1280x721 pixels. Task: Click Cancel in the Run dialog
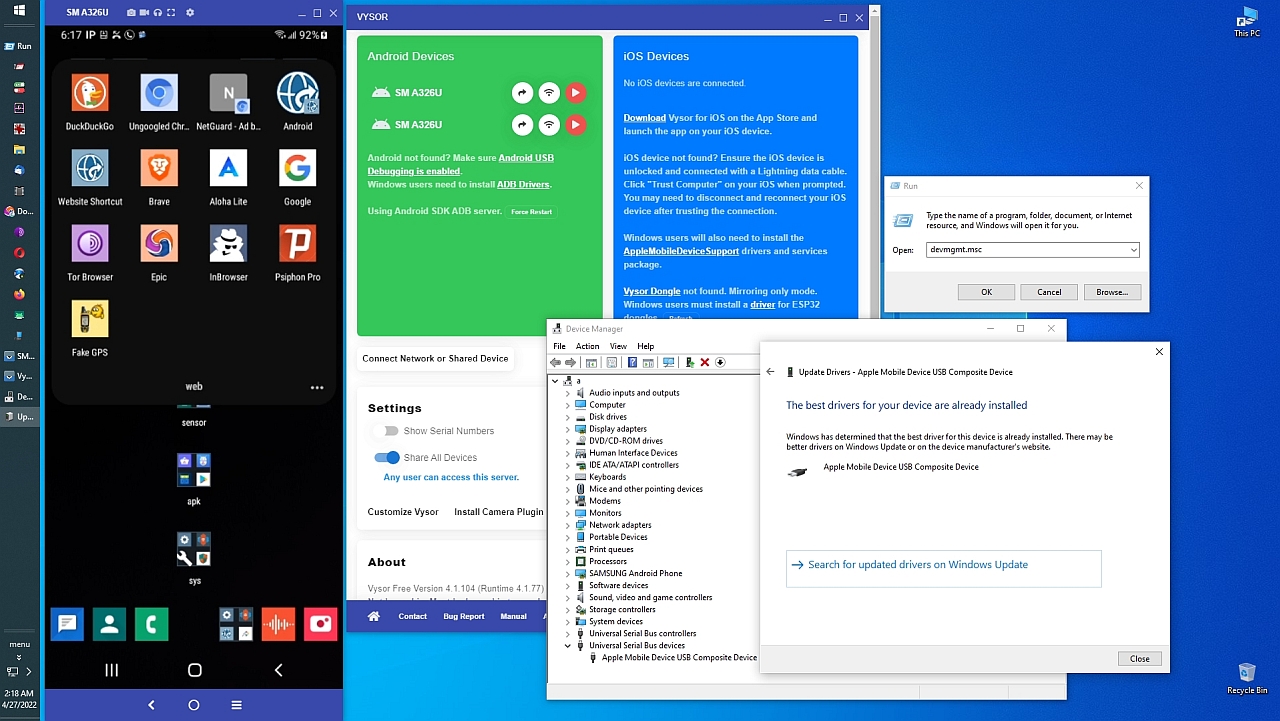pos(1049,292)
